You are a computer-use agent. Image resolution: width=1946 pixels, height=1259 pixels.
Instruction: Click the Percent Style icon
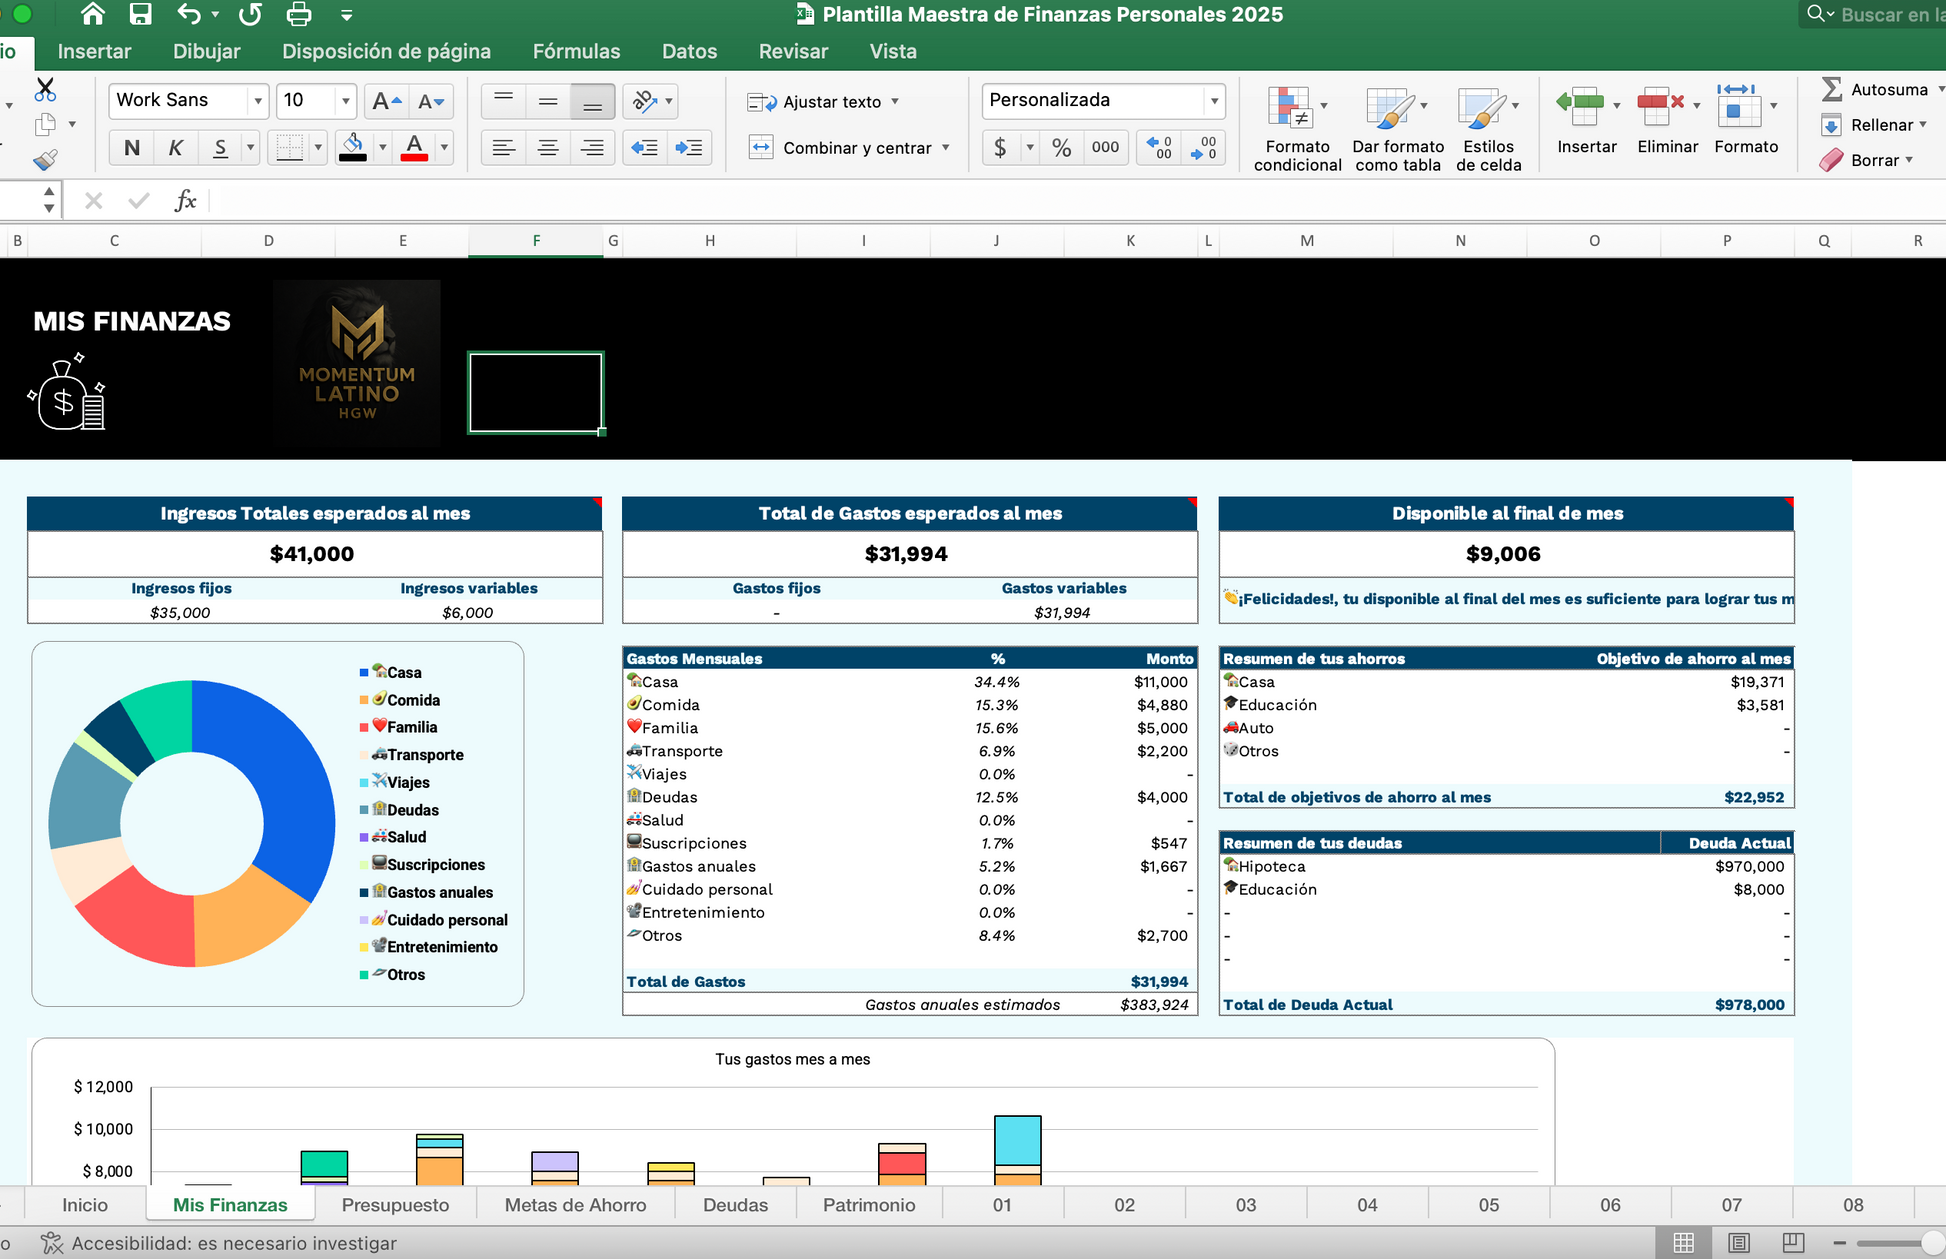[x=1061, y=148]
